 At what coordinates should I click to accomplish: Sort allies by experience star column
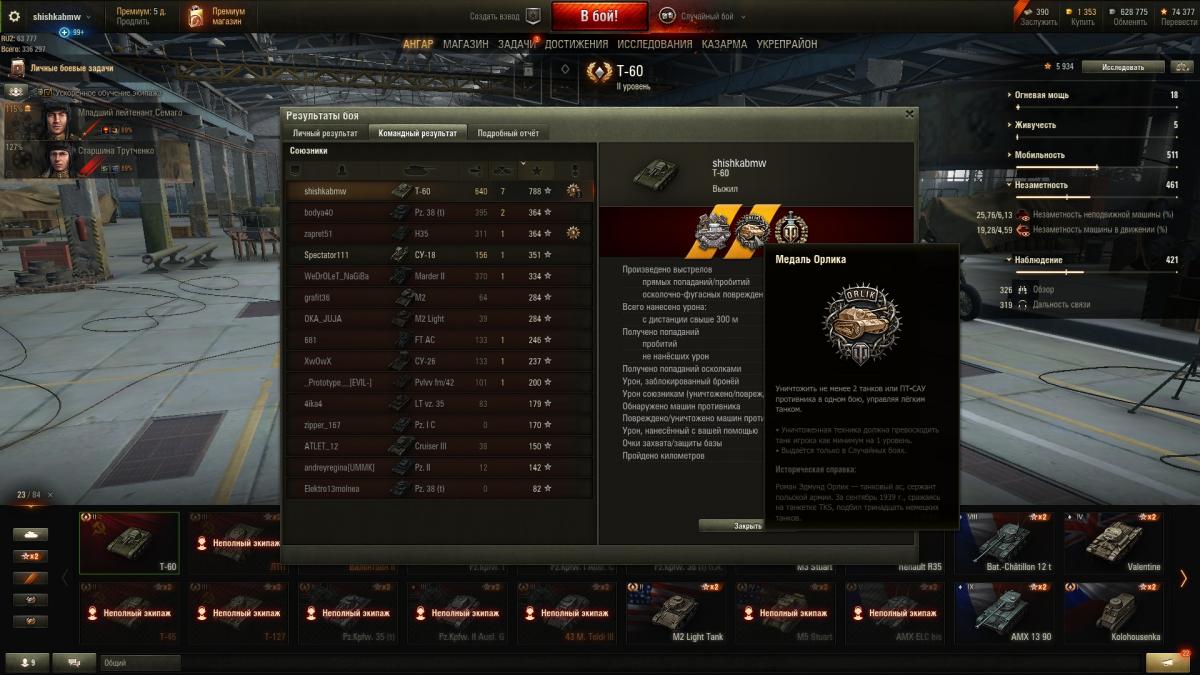click(536, 171)
